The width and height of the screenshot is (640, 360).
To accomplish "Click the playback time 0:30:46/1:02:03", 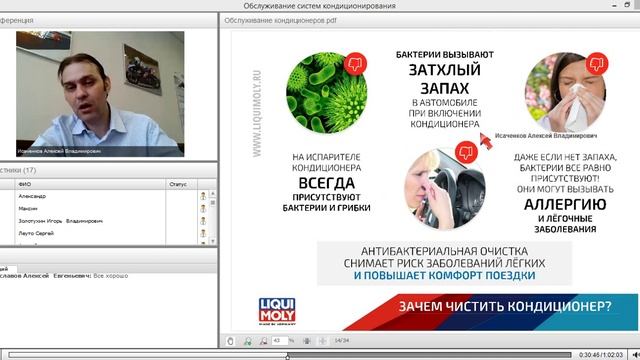I will click(x=601, y=355).
